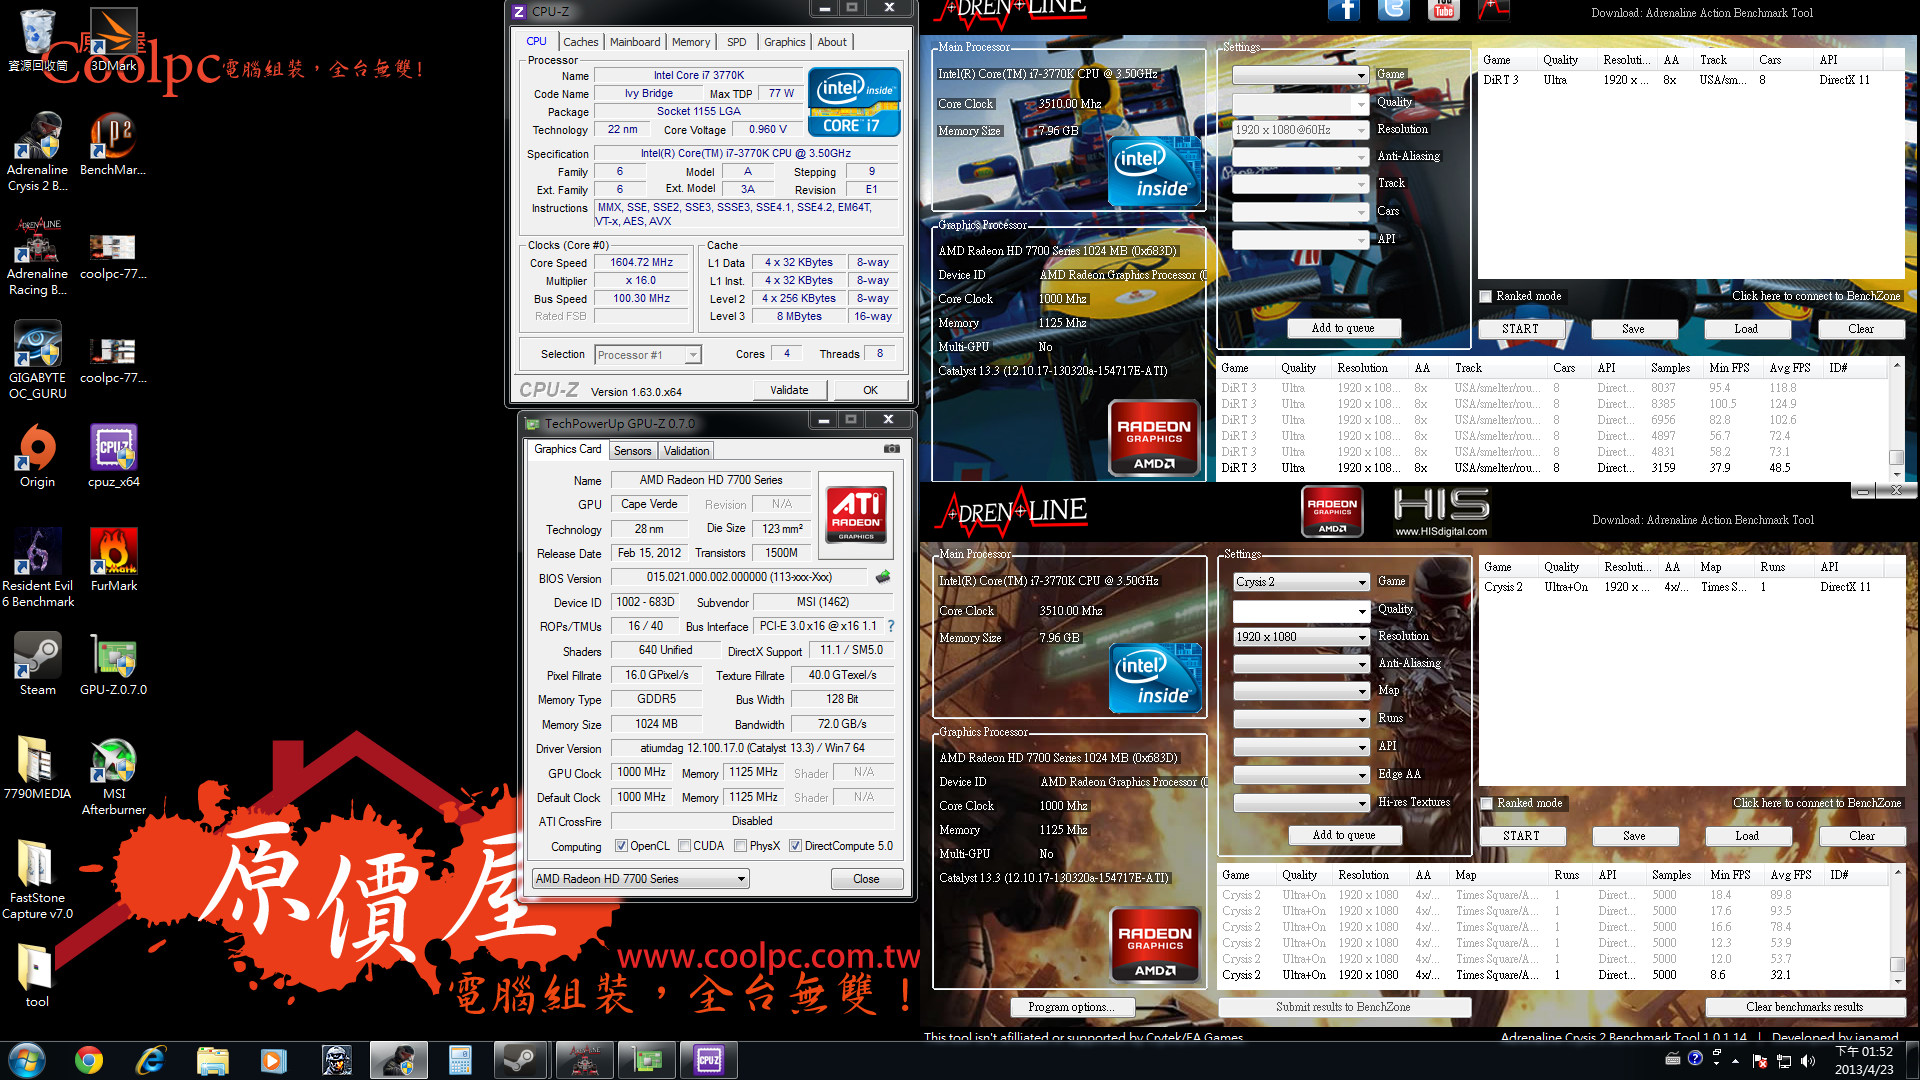Image resolution: width=1920 pixels, height=1080 pixels.
Task: Open the 3DMark desktop shortcut
Action: 114,40
